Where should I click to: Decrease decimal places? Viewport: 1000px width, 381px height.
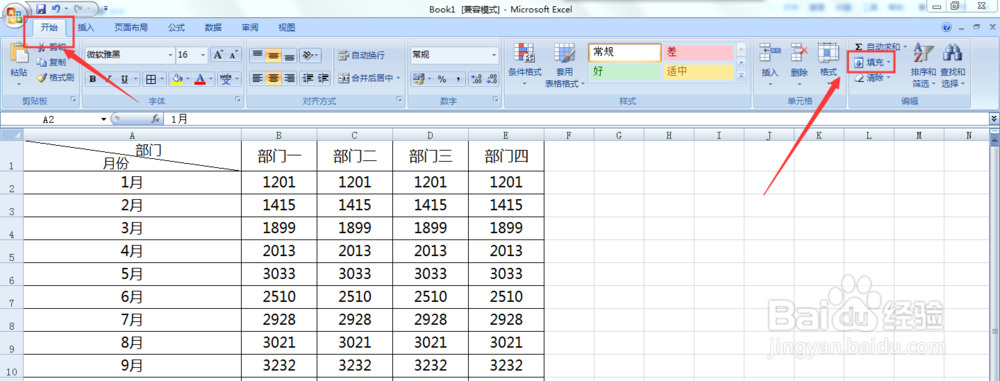[x=492, y=78]
